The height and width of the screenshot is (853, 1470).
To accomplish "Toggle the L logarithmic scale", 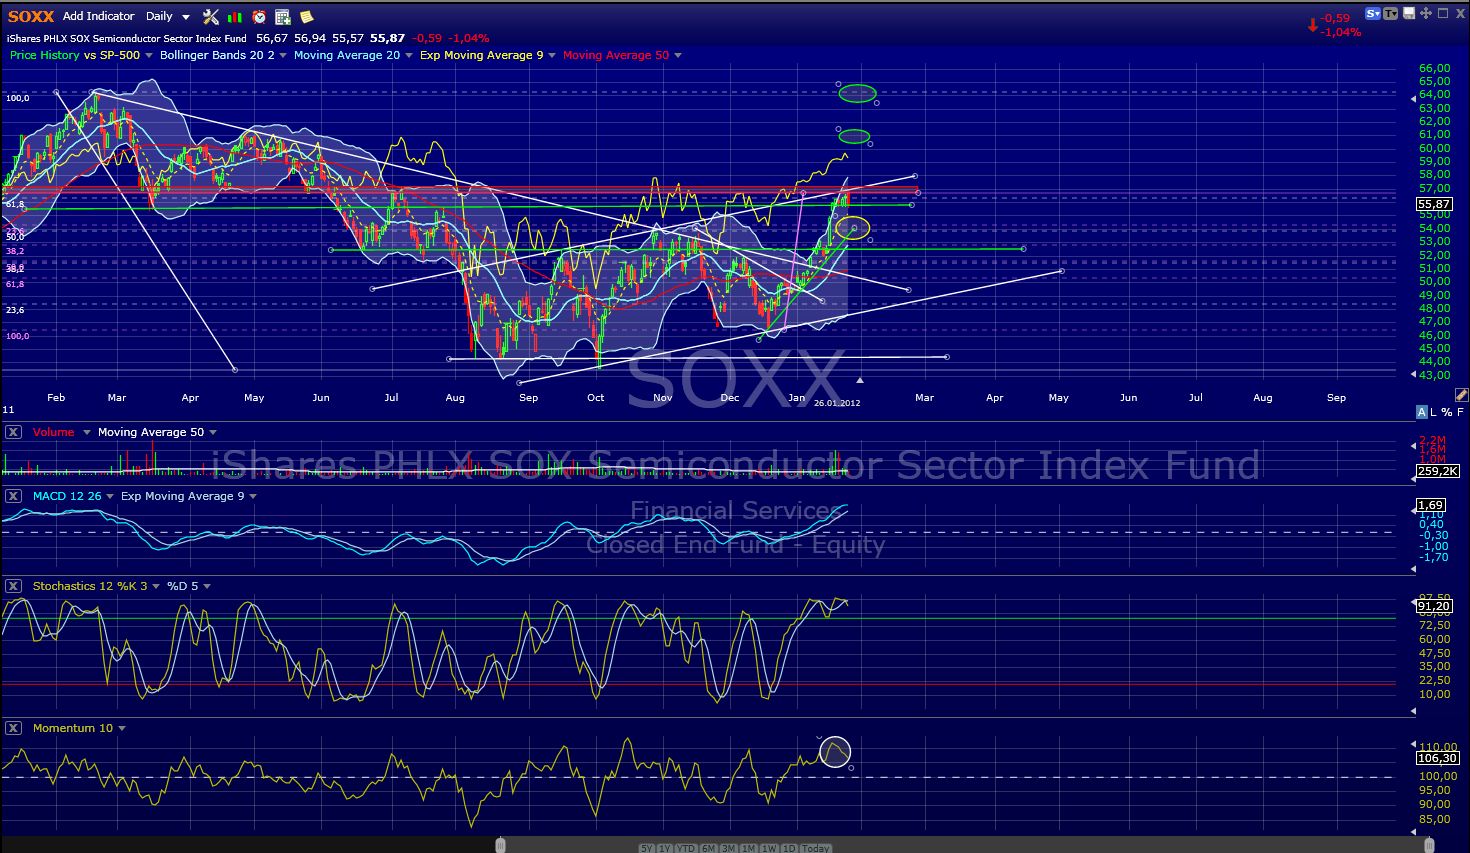I will [1435, 412].
